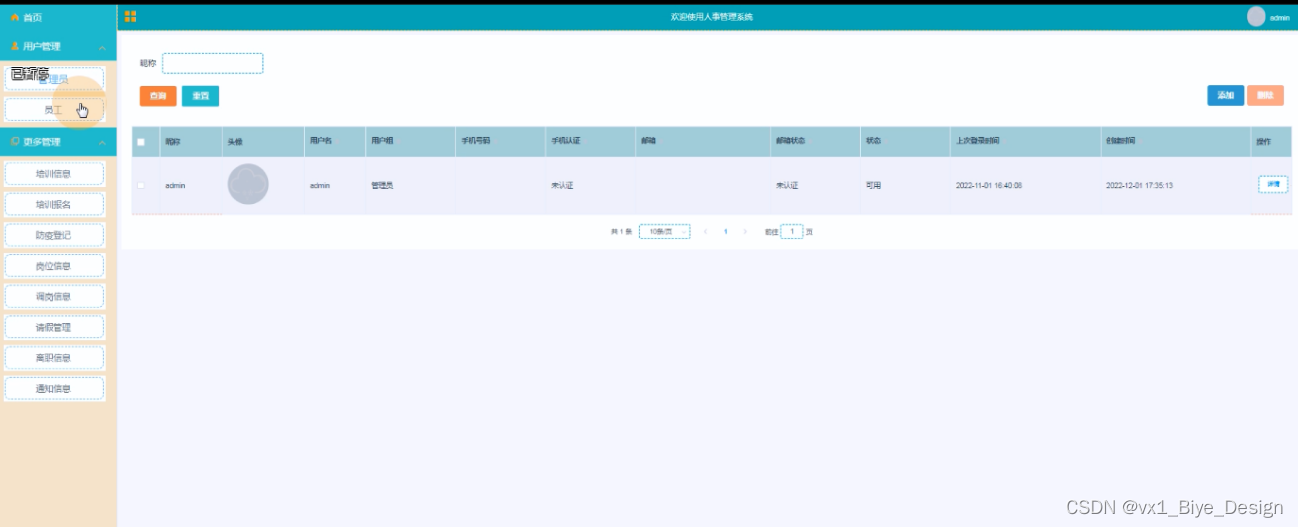
Task: Click the 2022-11-01 16:40:08 login time cell
Action: (989, 185)
